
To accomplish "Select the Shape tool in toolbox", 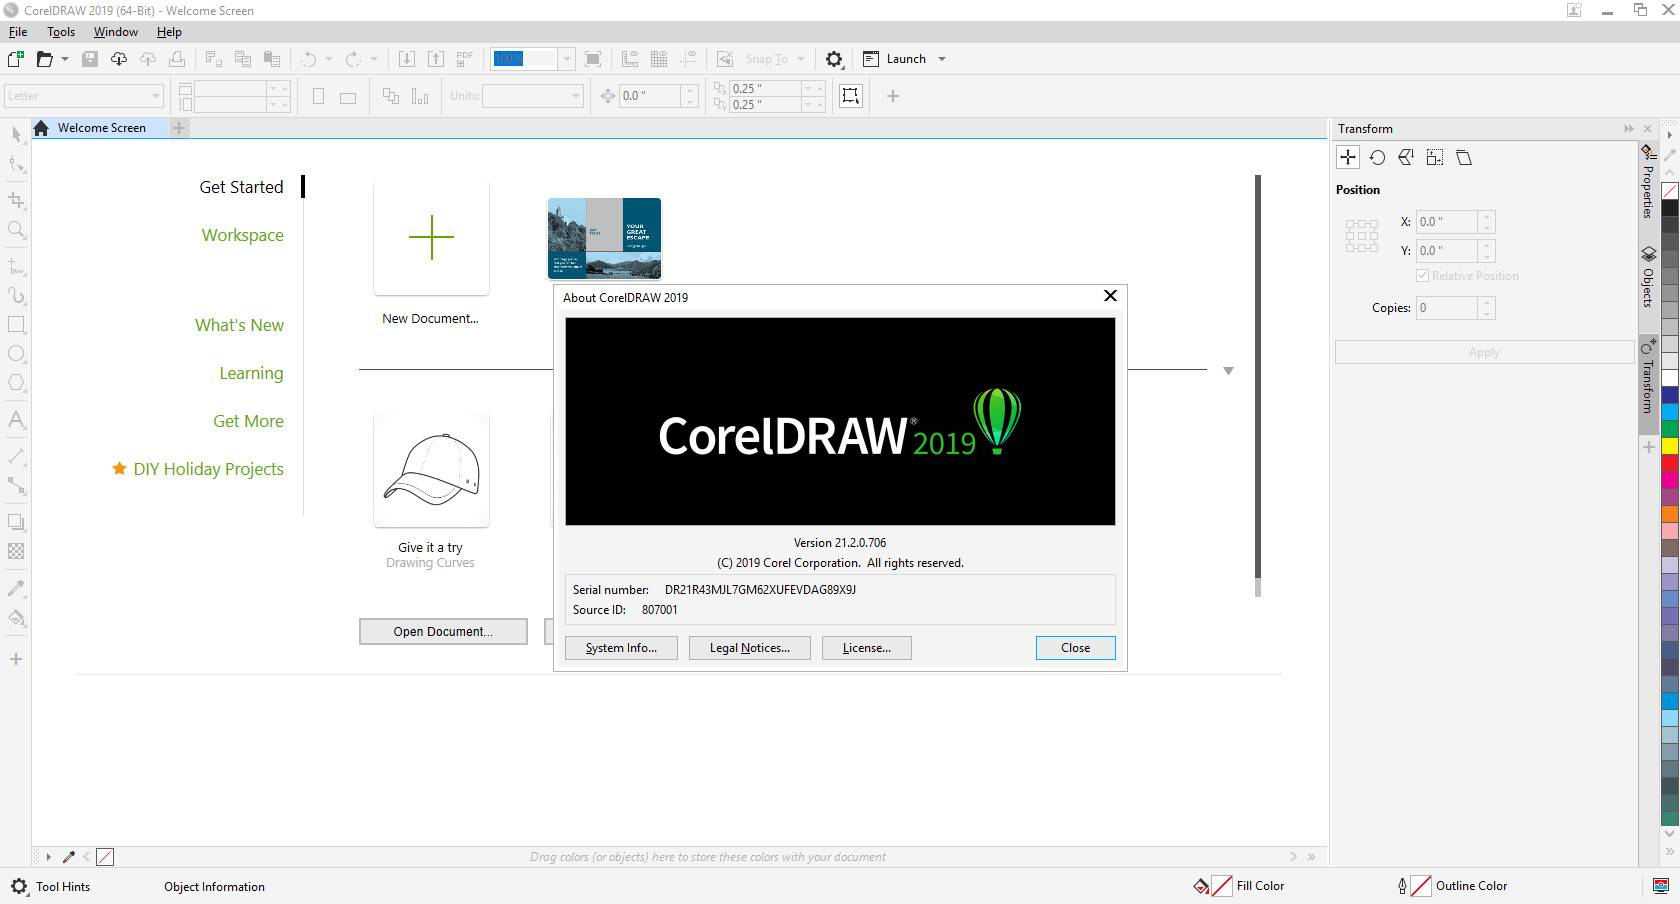I will (16, 164).
